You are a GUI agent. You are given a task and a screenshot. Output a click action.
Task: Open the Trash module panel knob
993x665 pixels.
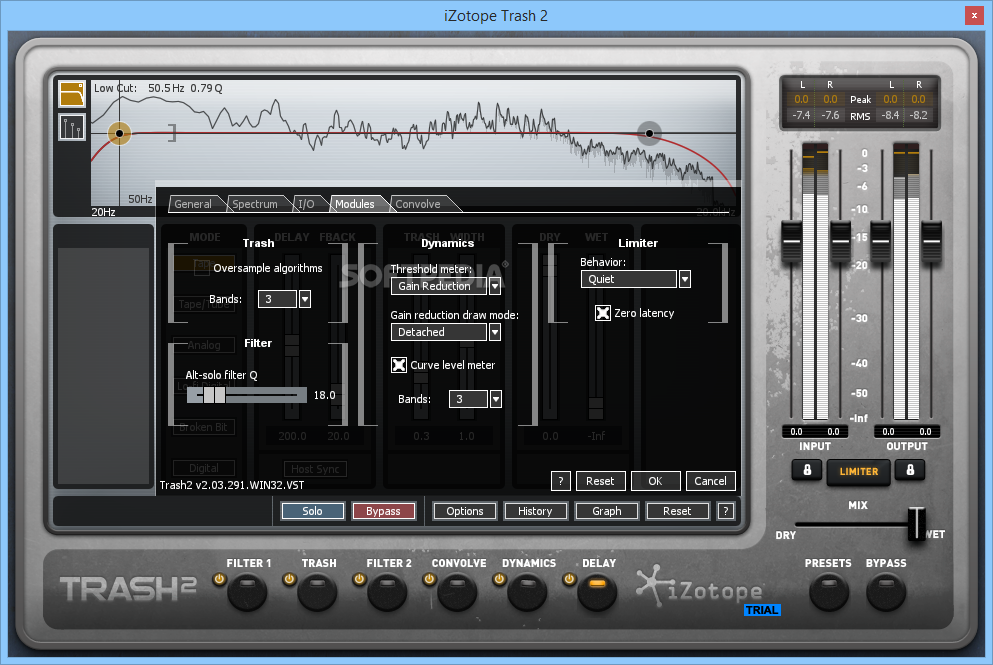click(x=317, y=593)
